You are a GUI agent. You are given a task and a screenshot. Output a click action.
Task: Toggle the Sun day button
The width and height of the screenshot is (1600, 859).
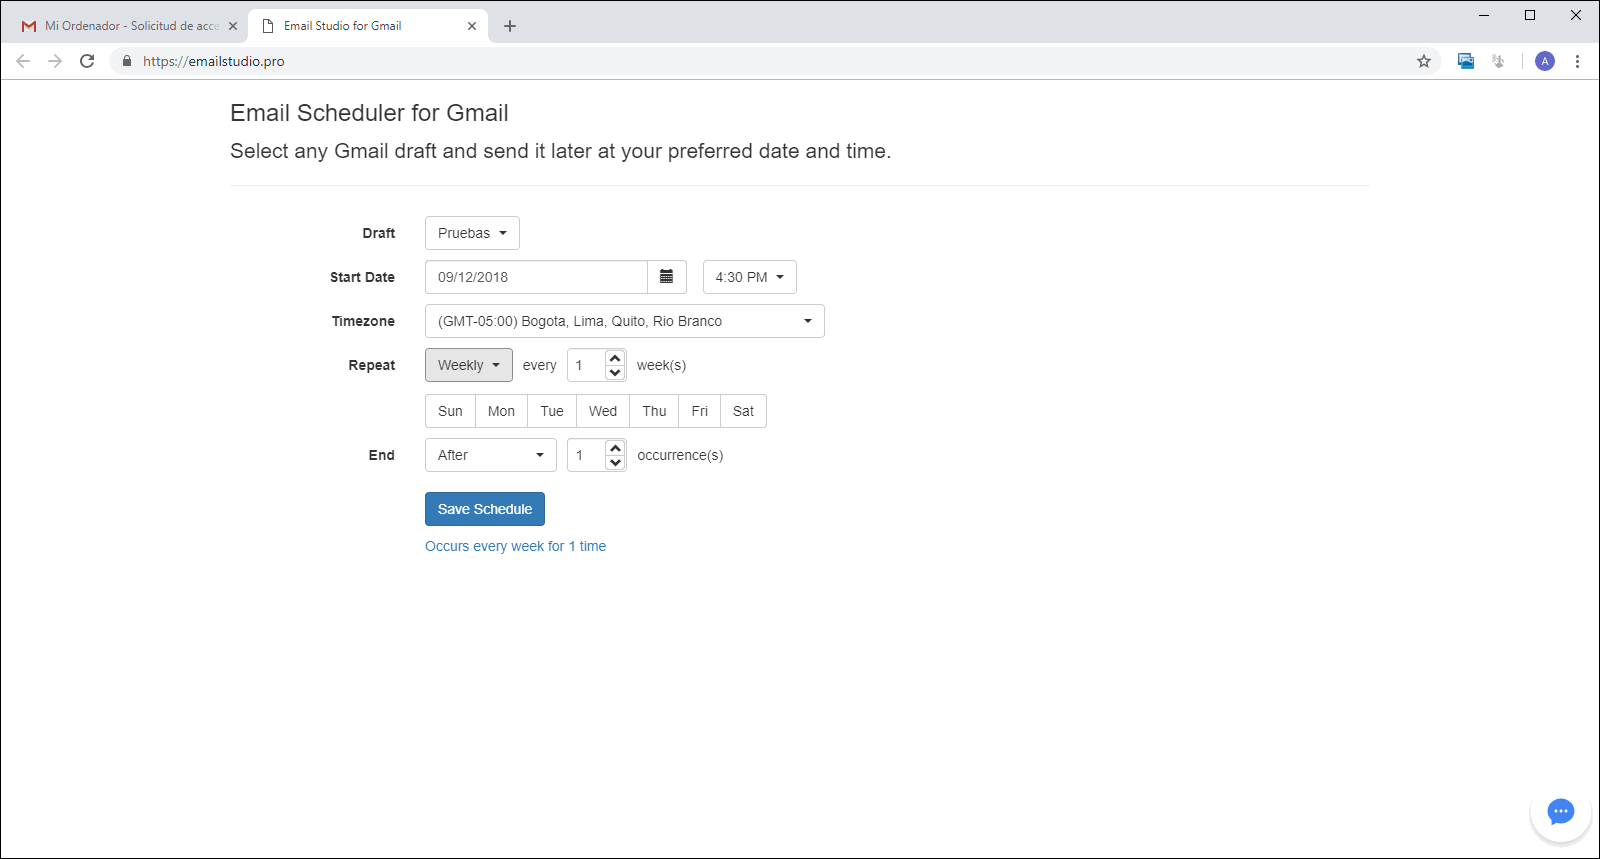tap(450, 411)
